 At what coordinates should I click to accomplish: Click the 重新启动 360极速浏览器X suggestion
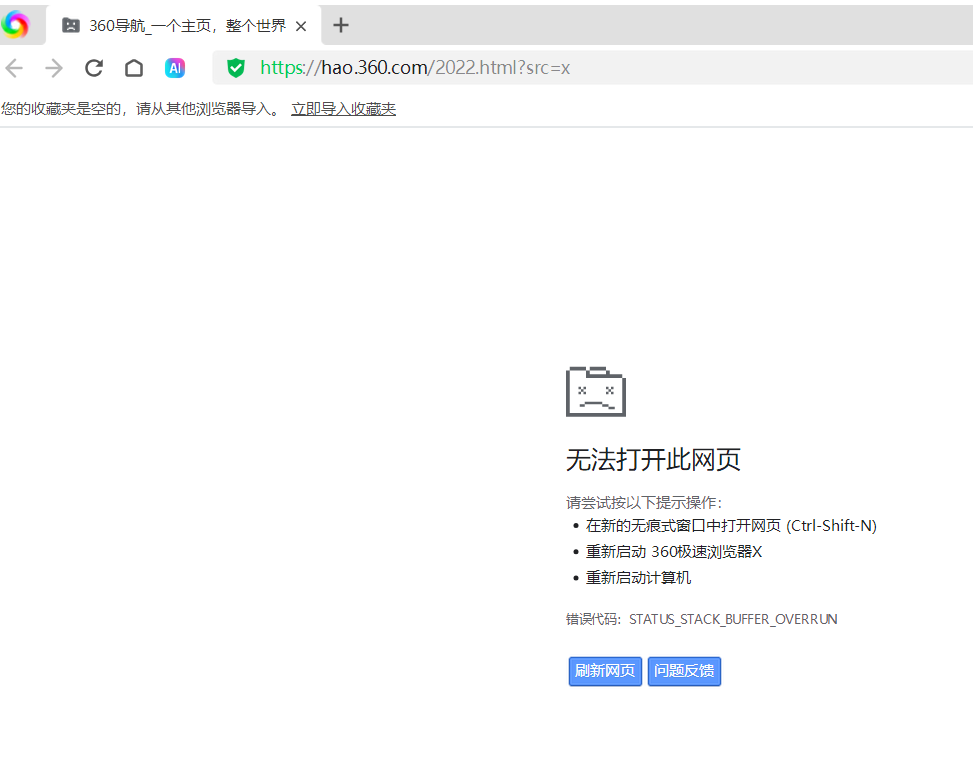click(x=673, y=552)
